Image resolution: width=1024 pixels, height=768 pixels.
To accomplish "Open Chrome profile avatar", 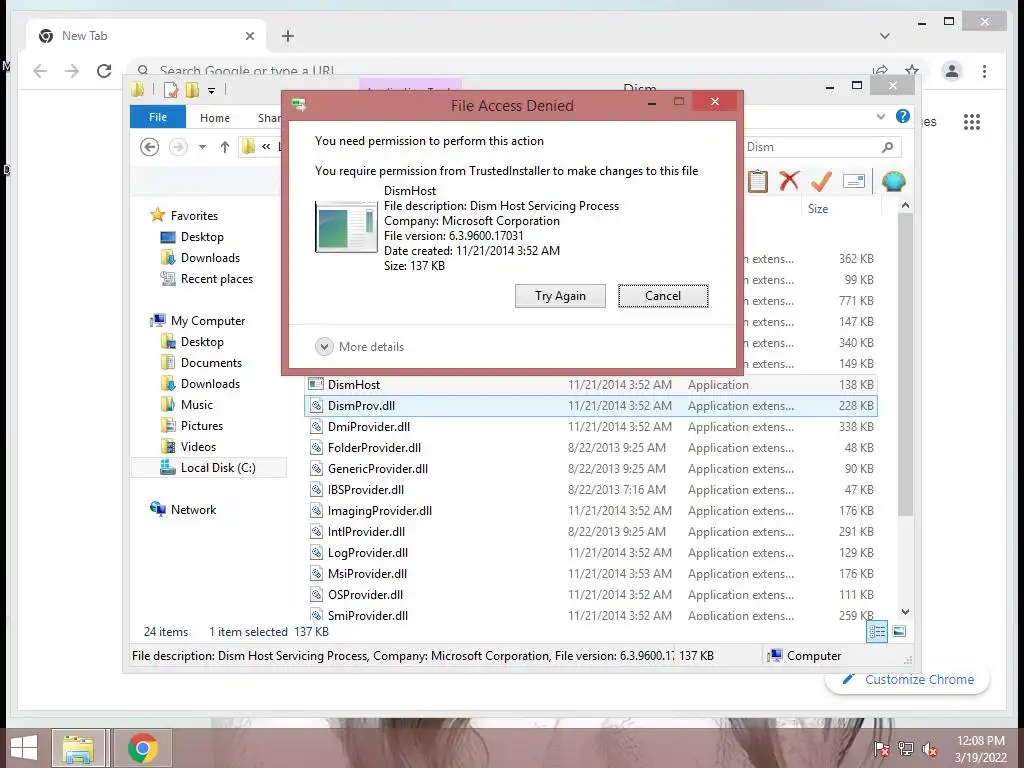I will (x=952, y=71).
